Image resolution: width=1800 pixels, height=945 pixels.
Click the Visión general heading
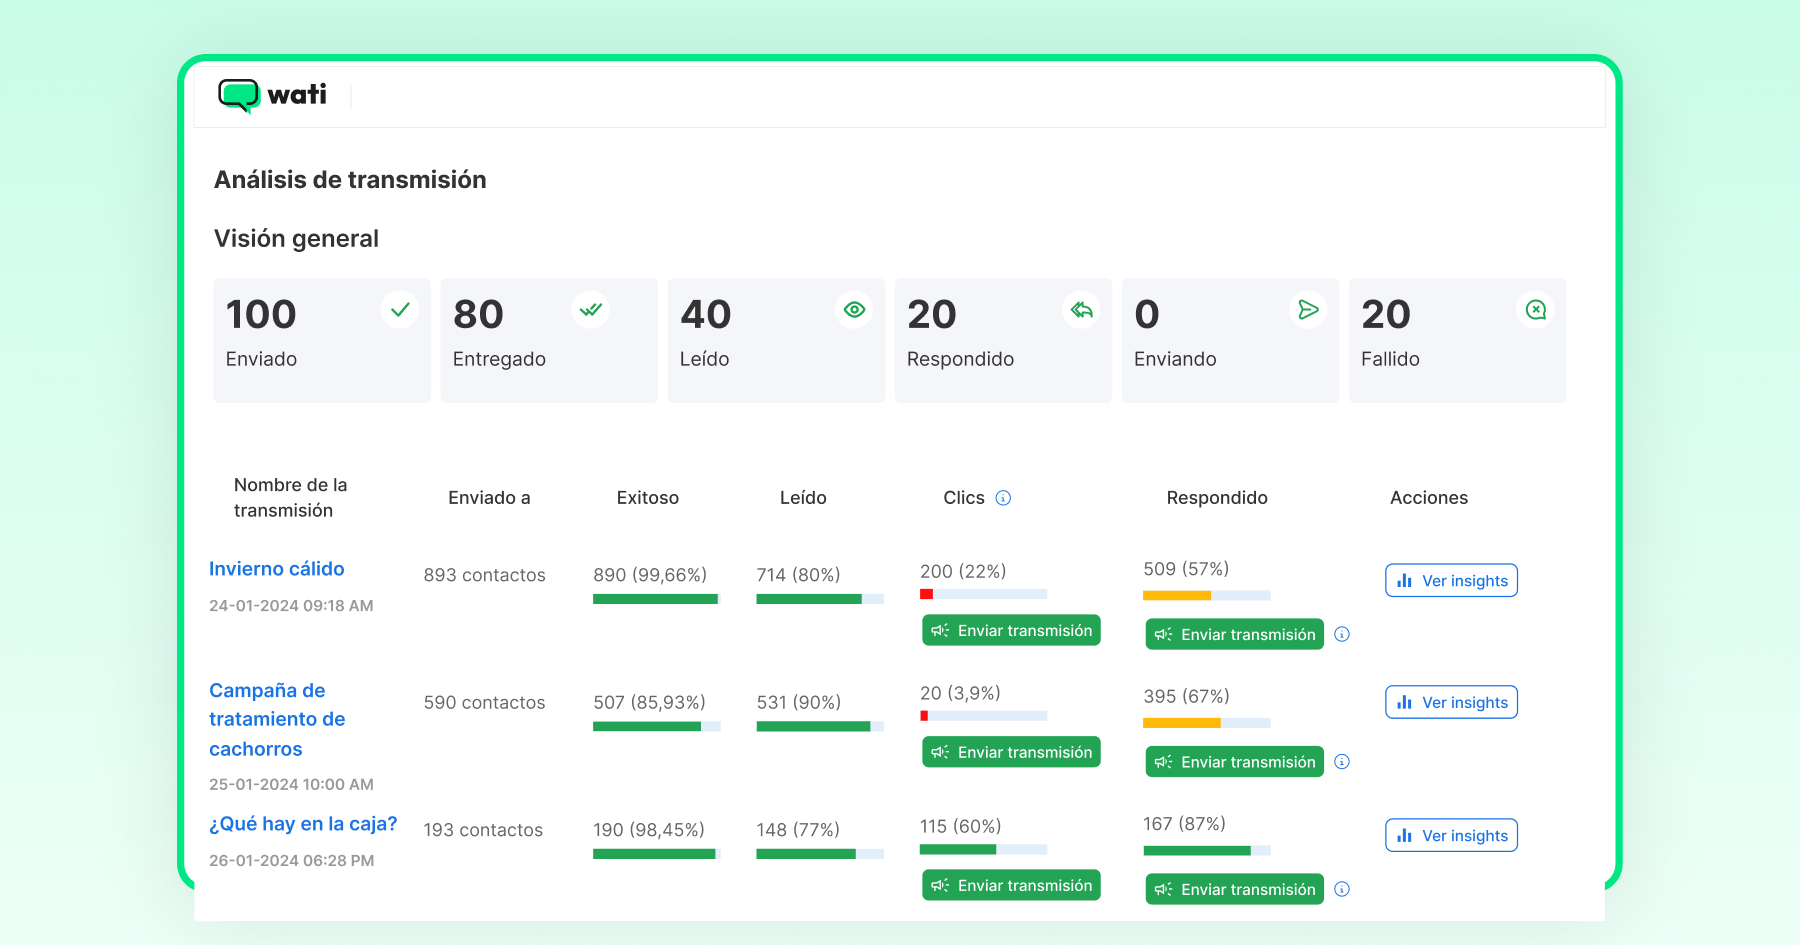point(296,239)
